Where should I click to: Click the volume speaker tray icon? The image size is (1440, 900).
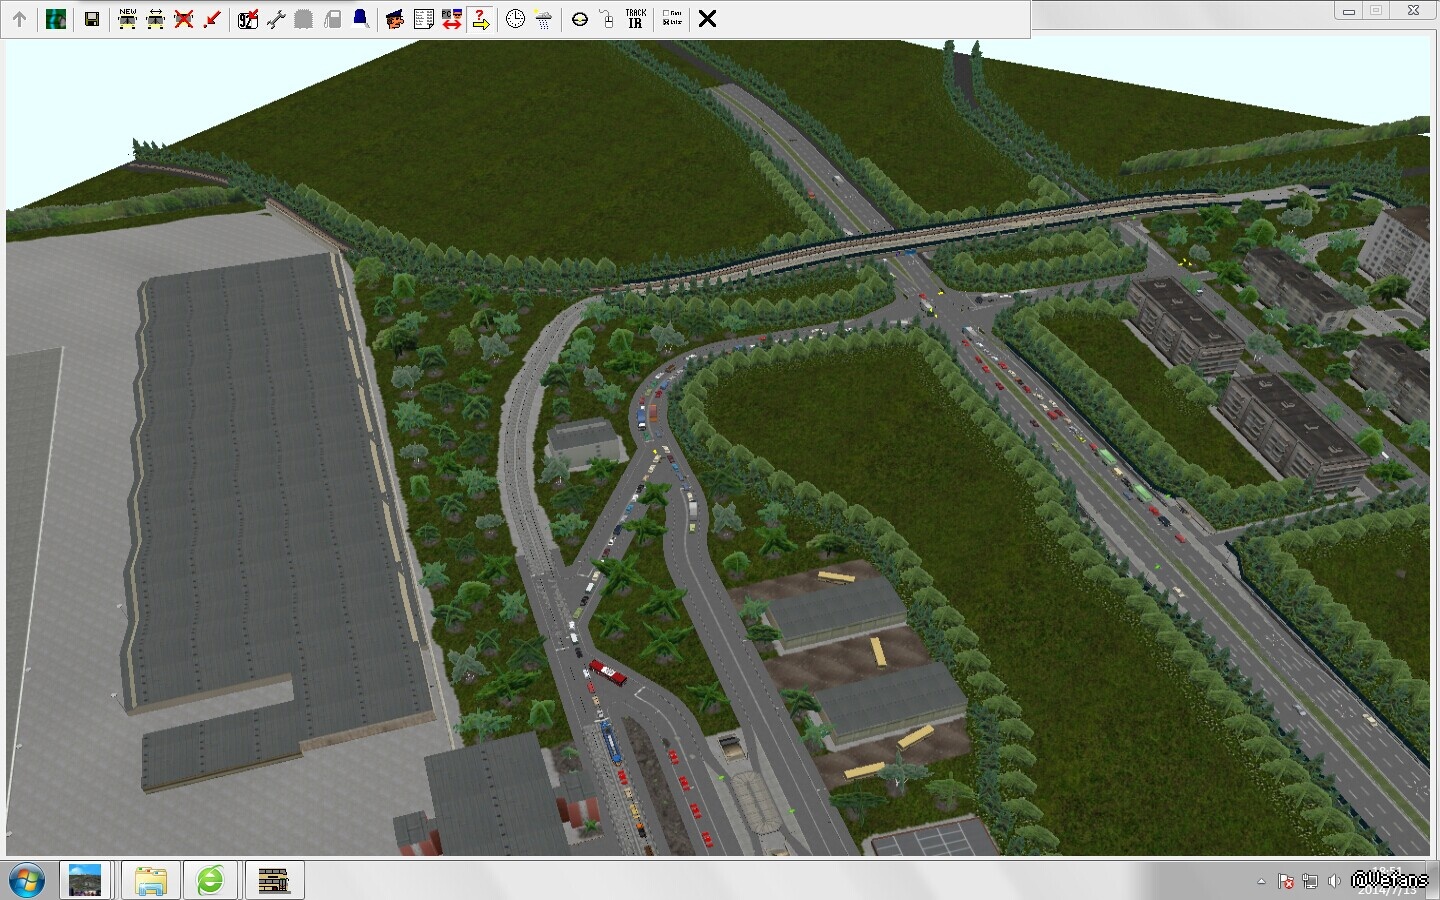(x=1334, y=881)
